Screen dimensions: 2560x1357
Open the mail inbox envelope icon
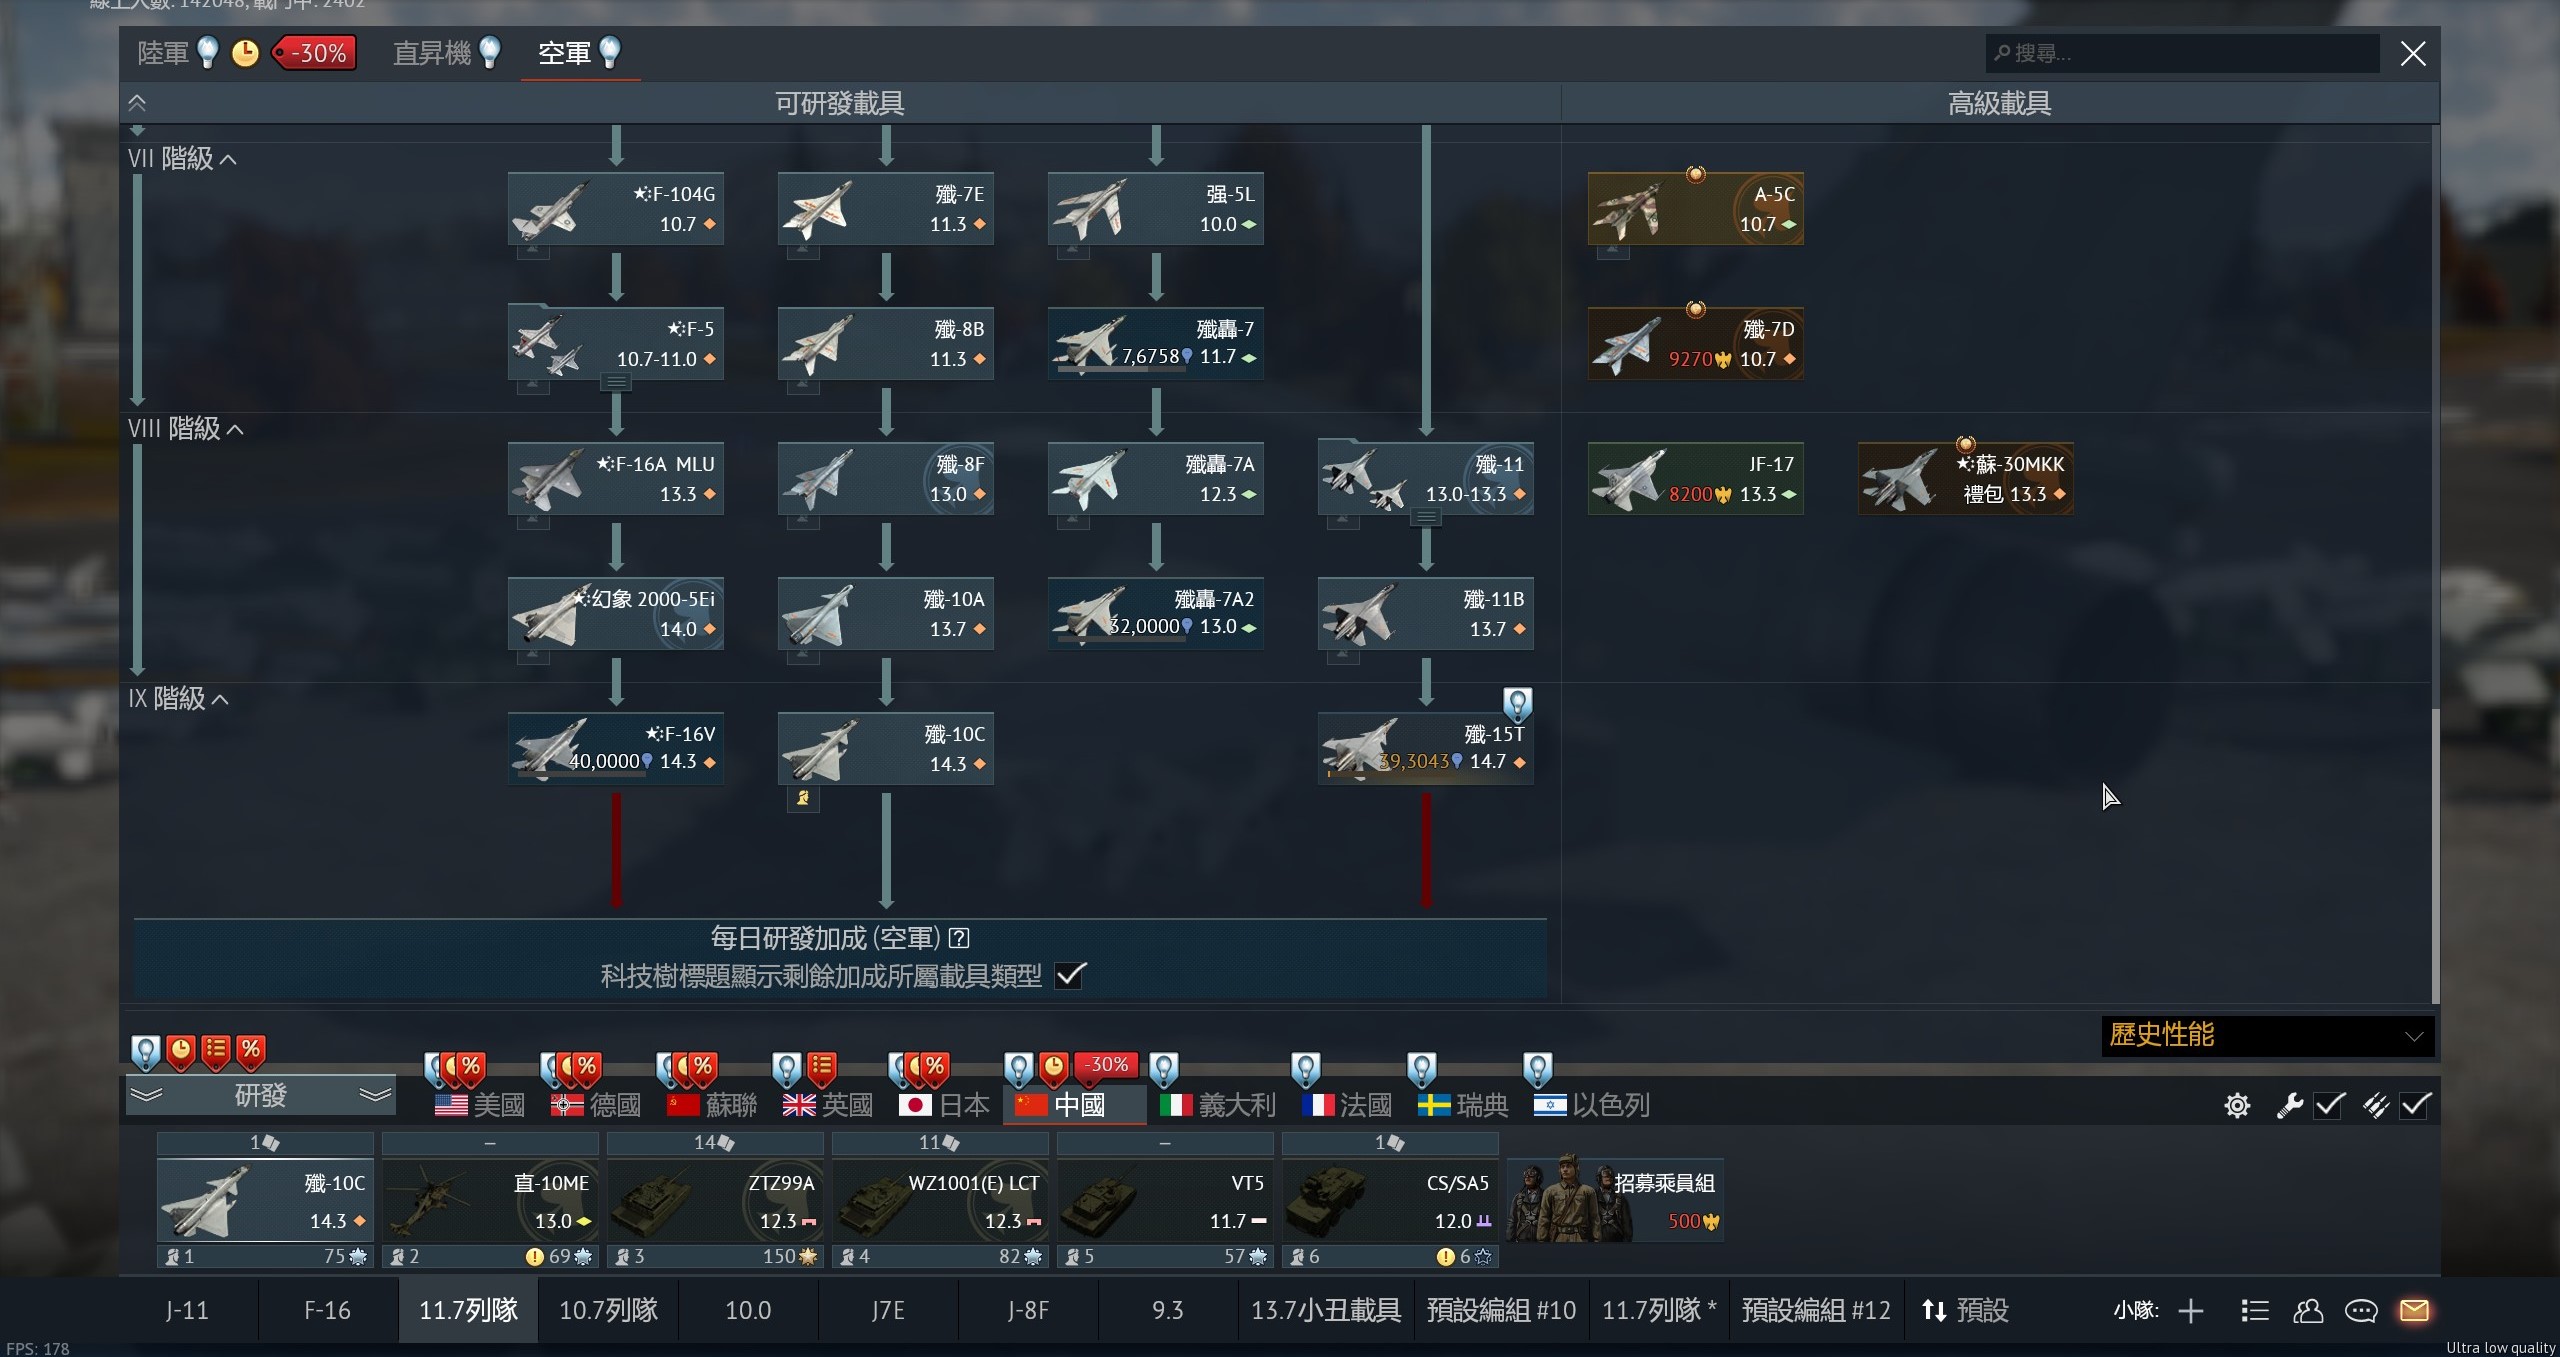click(2414, 1310)
